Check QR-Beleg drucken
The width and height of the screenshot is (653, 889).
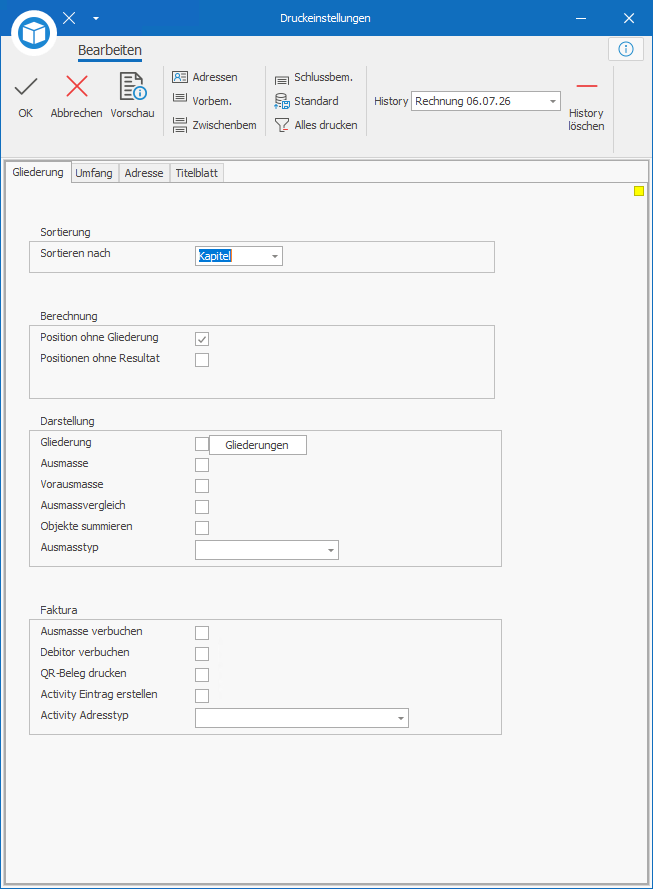(x=202, y=675)
